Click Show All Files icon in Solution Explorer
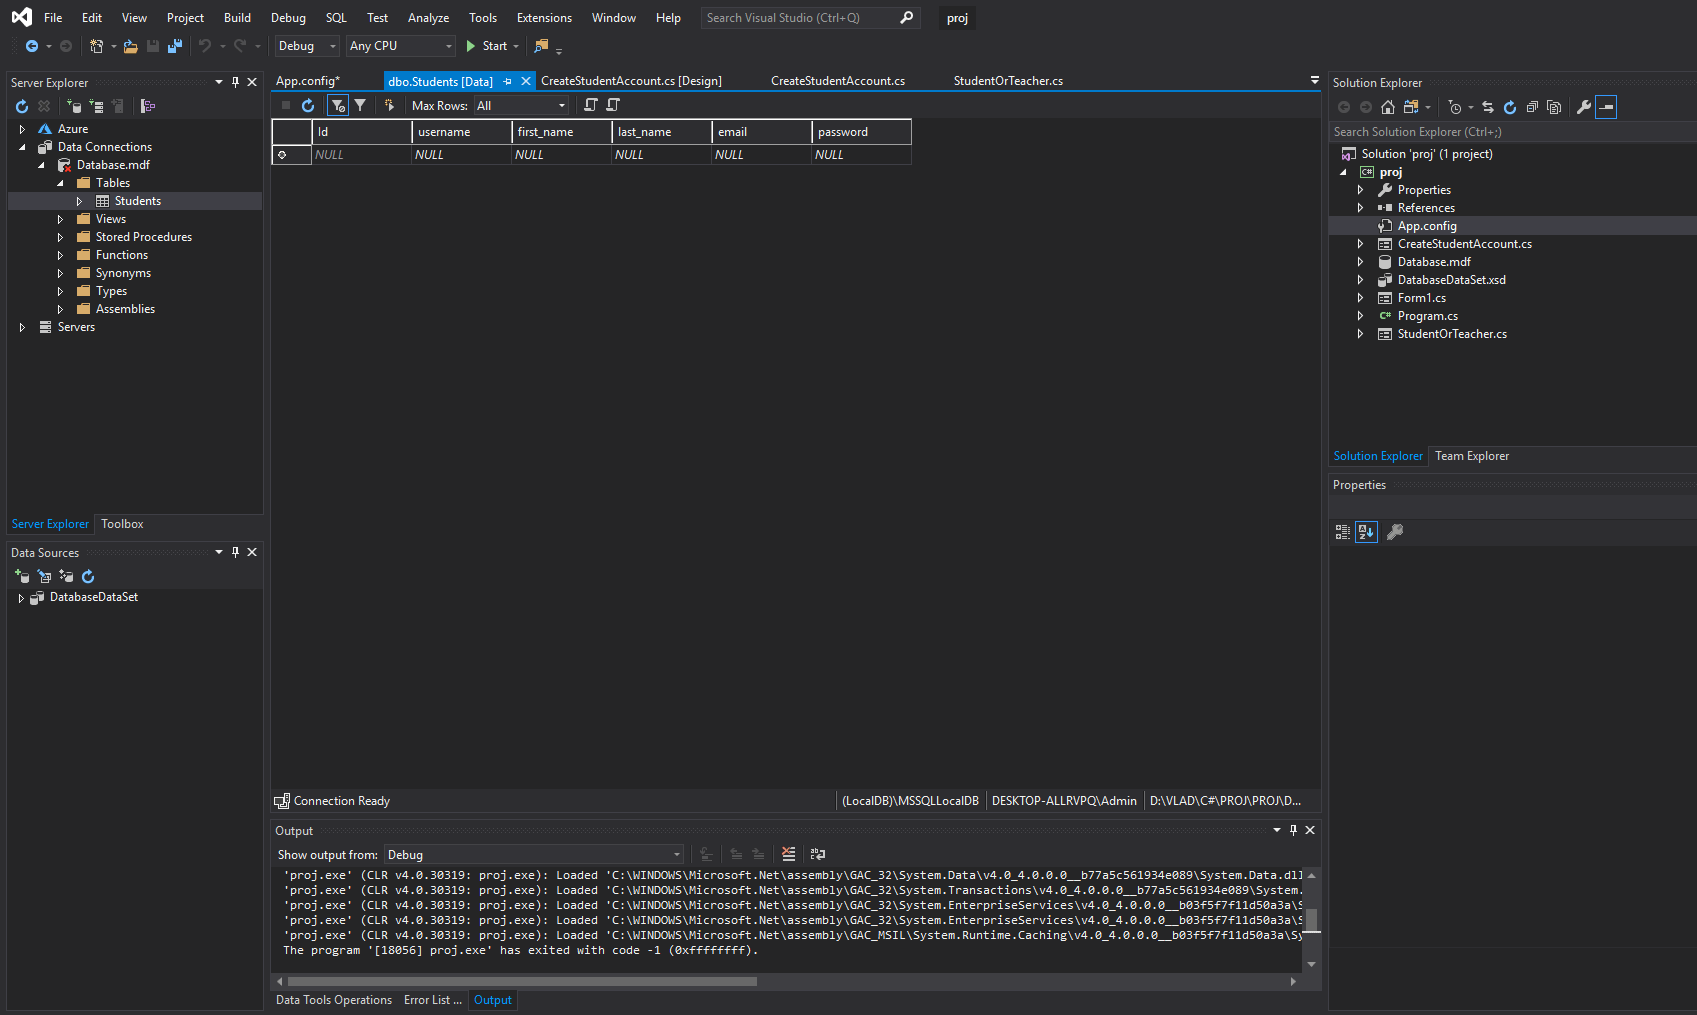Viewport: 1697px width, 1015px height. [x=1554, y=107]
